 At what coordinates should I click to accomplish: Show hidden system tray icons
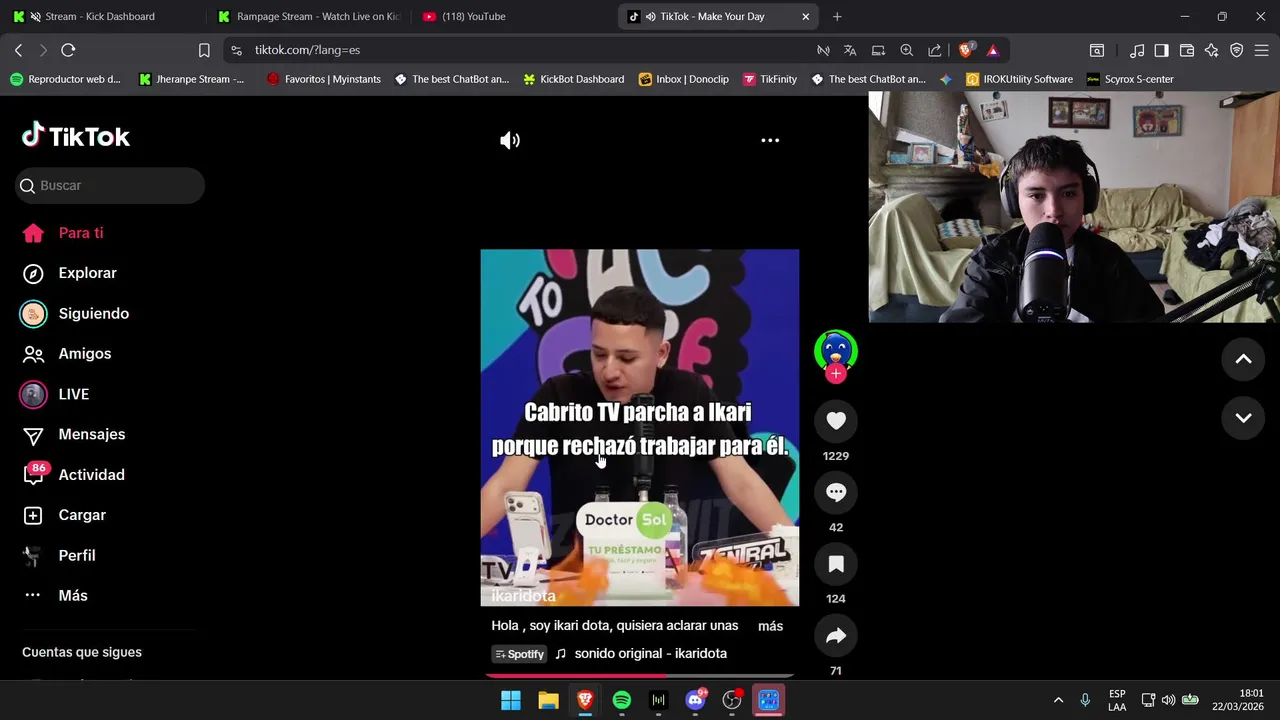(x=1058, y=700)
